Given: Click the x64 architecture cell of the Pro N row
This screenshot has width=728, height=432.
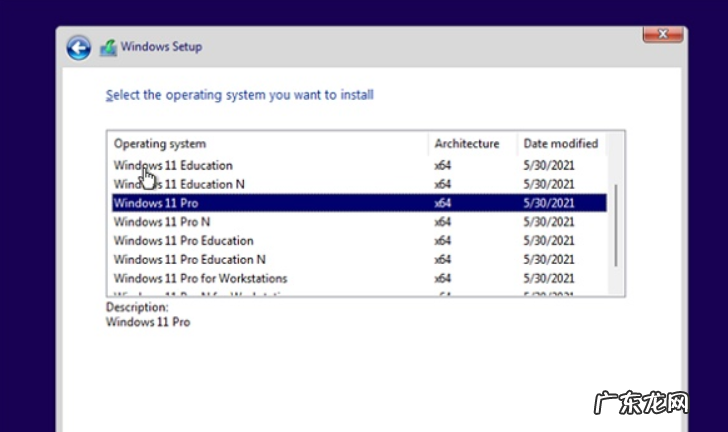Looking at the screenshot, I should (x=442, y=222).
